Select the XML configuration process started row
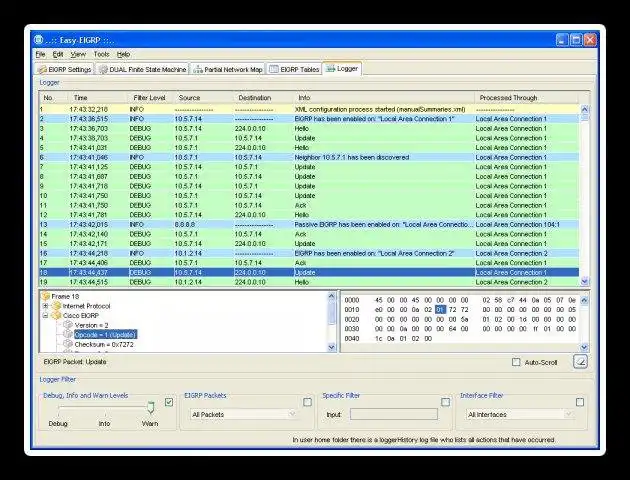This screenshot has width=630, height=480. (x=309, y=109)
